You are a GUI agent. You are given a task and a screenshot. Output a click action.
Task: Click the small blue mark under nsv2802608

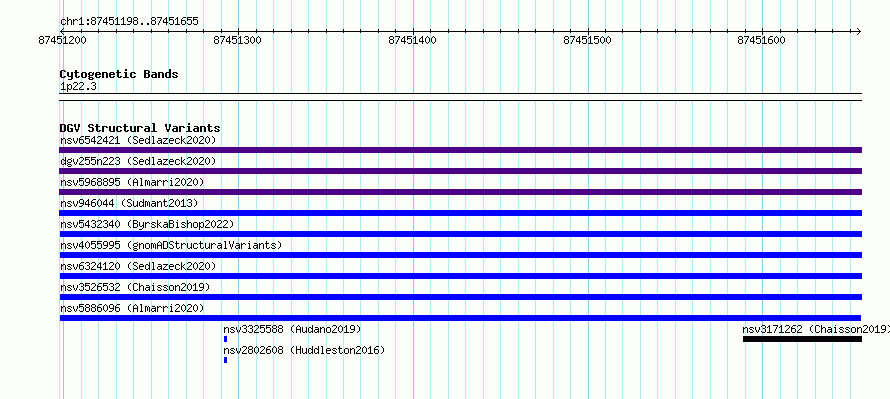pyautogui.click(x=225, y=360)
